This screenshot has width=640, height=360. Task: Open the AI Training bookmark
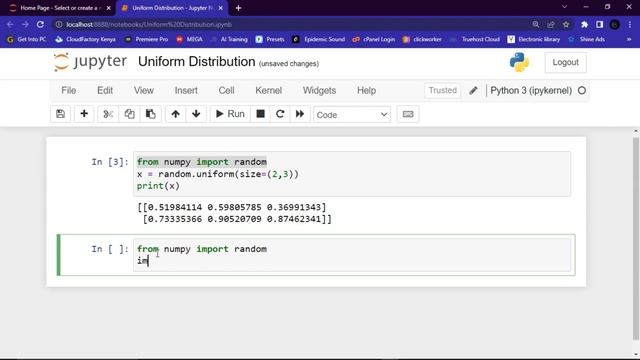point(229,39)
